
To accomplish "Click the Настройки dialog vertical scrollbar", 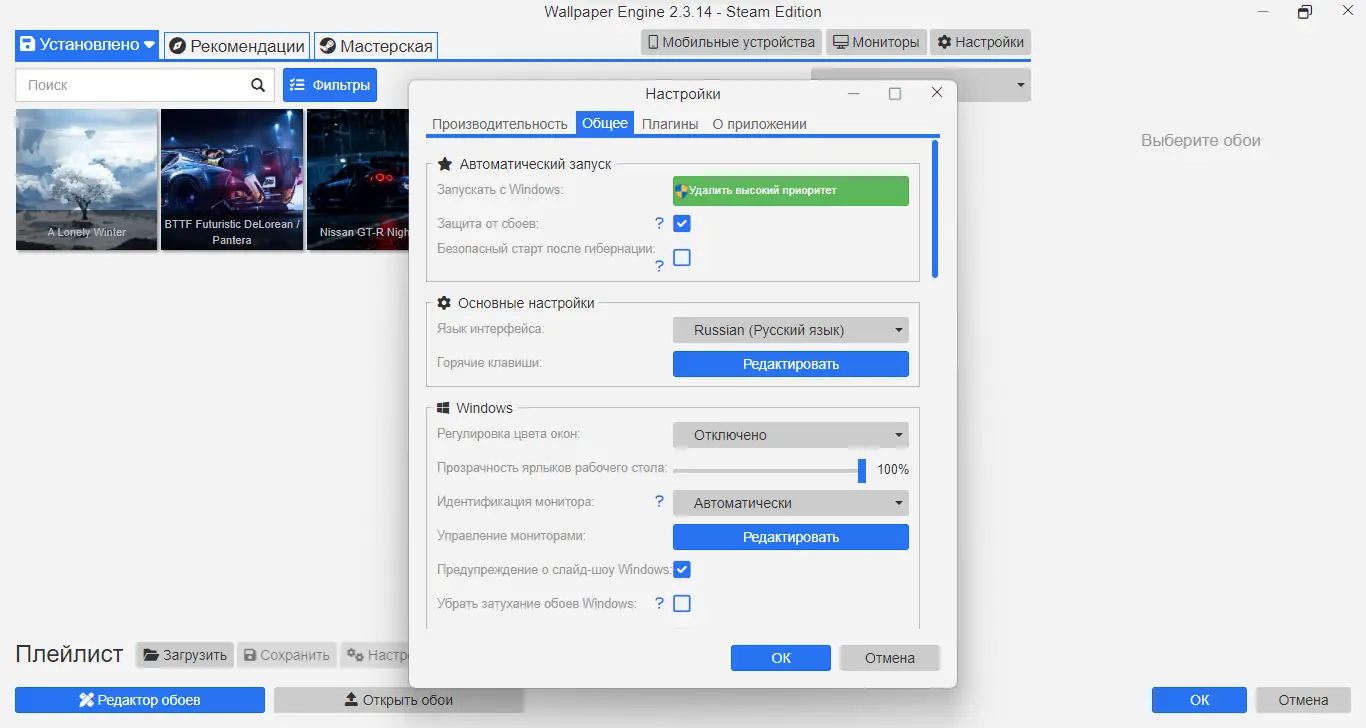I will [935, 209].
